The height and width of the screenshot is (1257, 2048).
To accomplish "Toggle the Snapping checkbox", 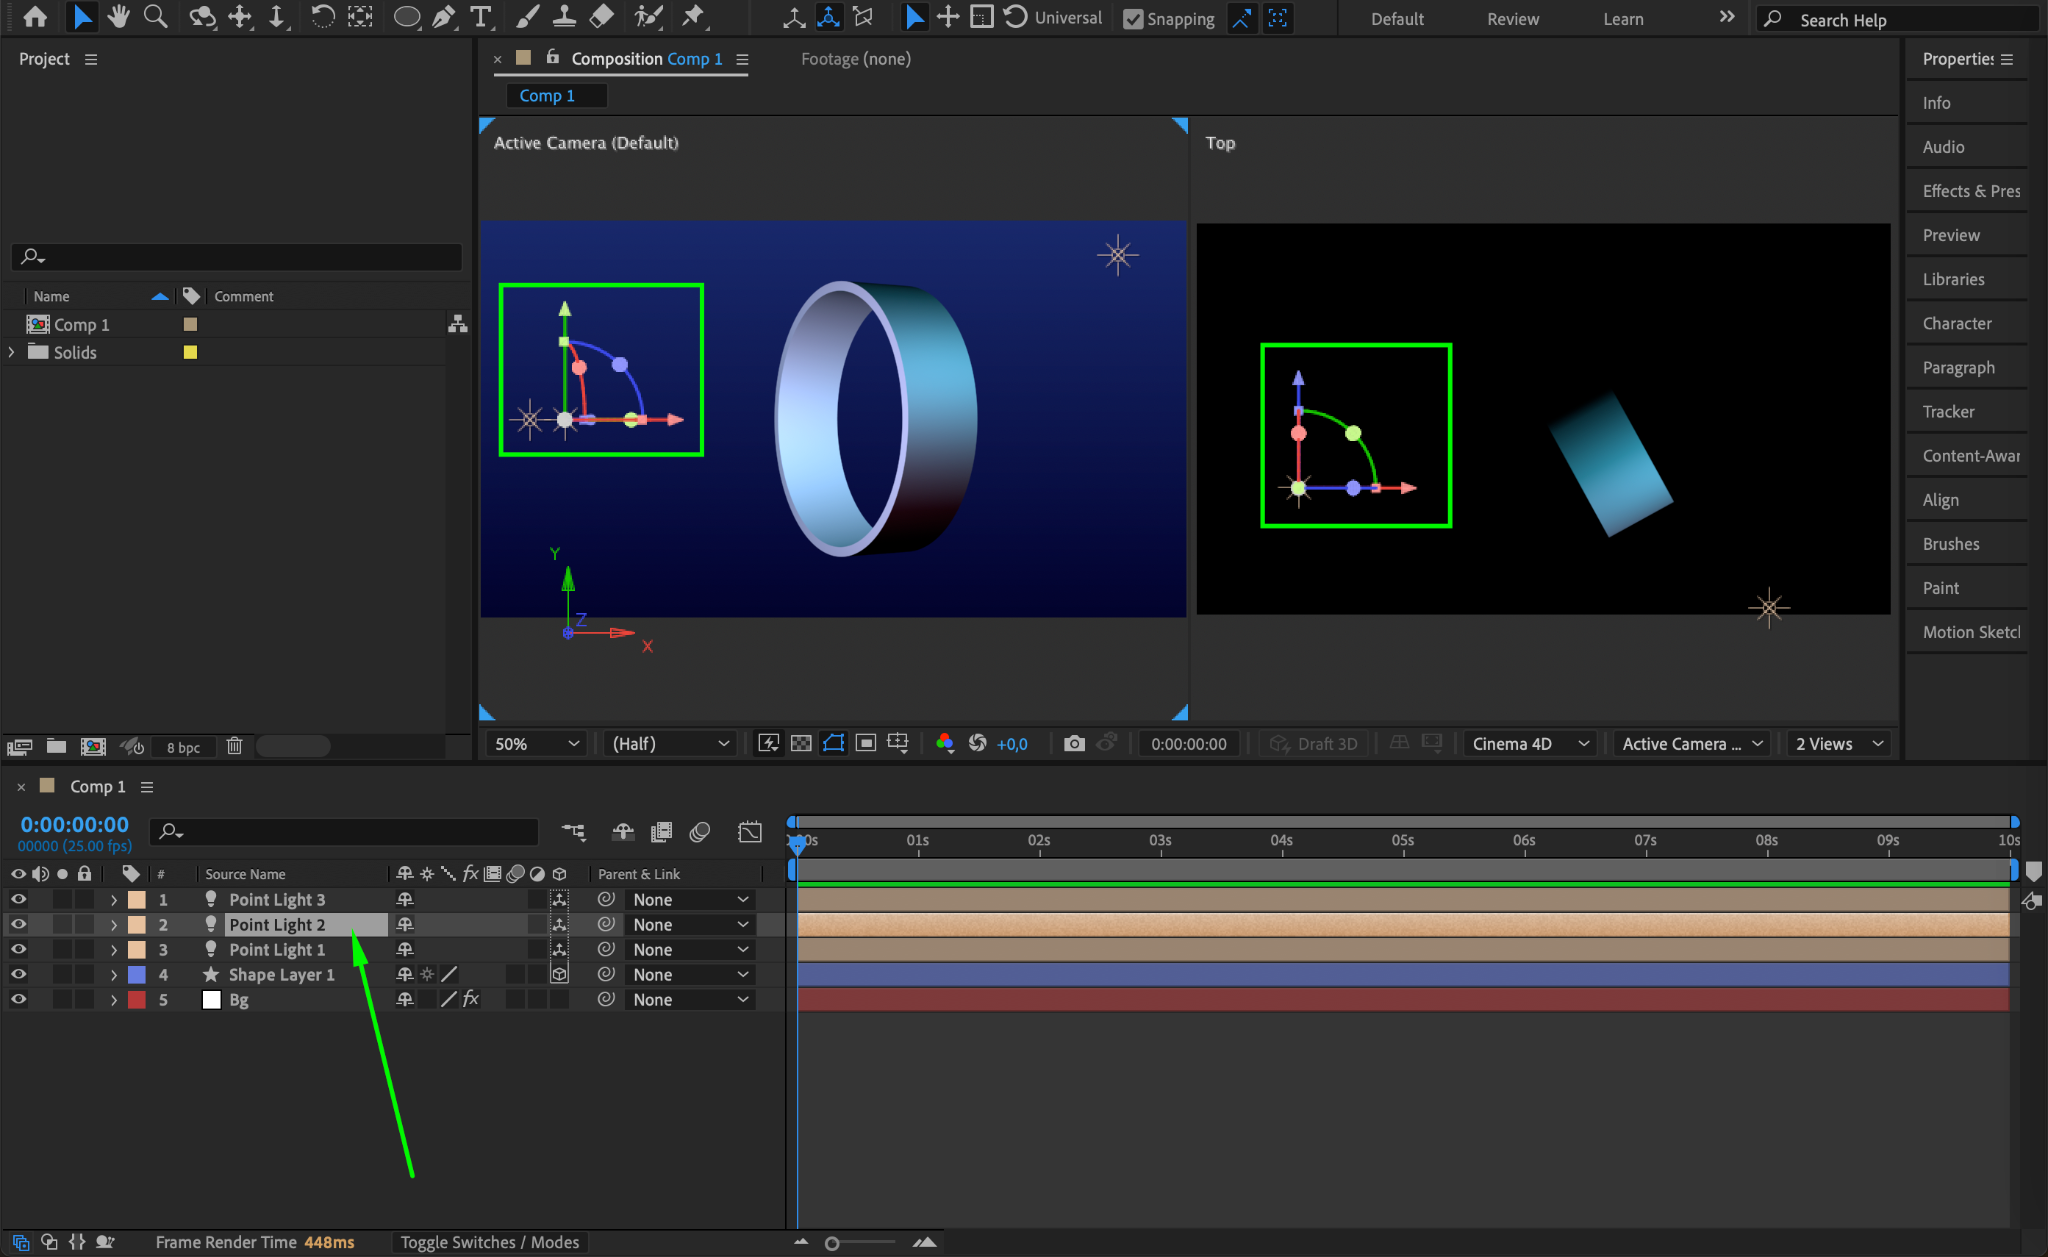I will pyautogui.click(x=1133, y=19).
